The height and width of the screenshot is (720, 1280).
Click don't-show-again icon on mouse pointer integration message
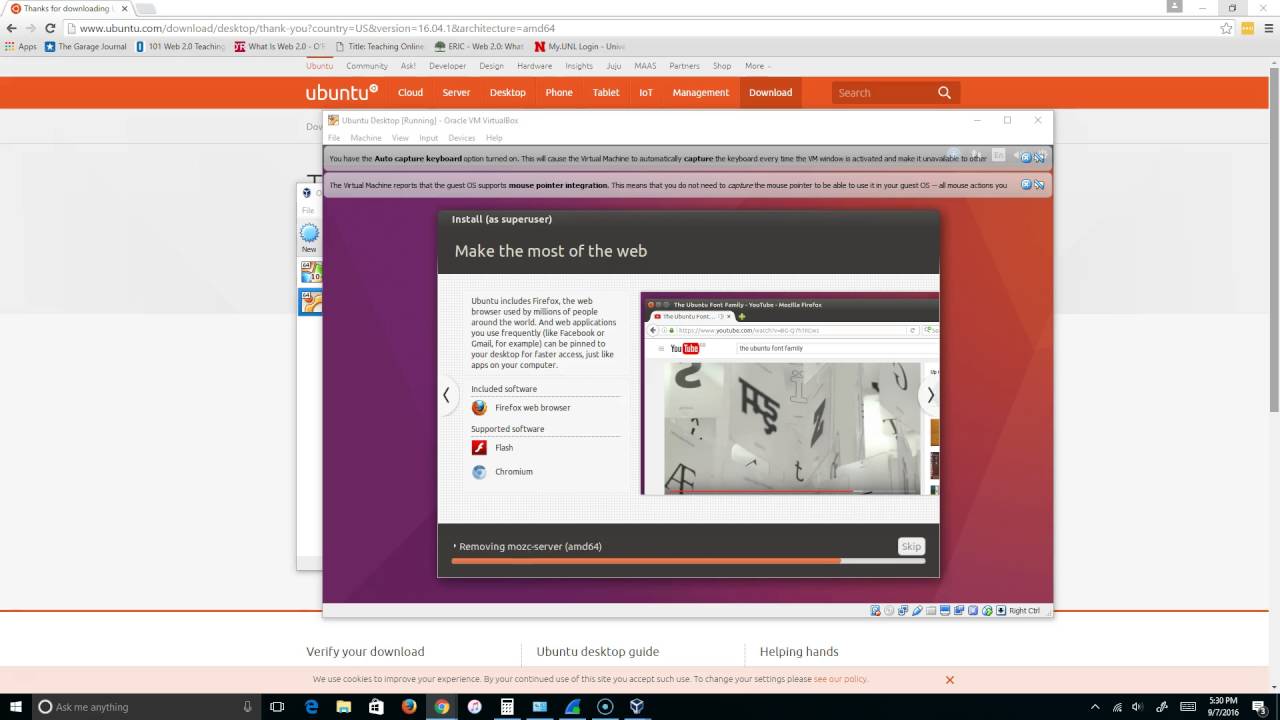click(1039, 184)
